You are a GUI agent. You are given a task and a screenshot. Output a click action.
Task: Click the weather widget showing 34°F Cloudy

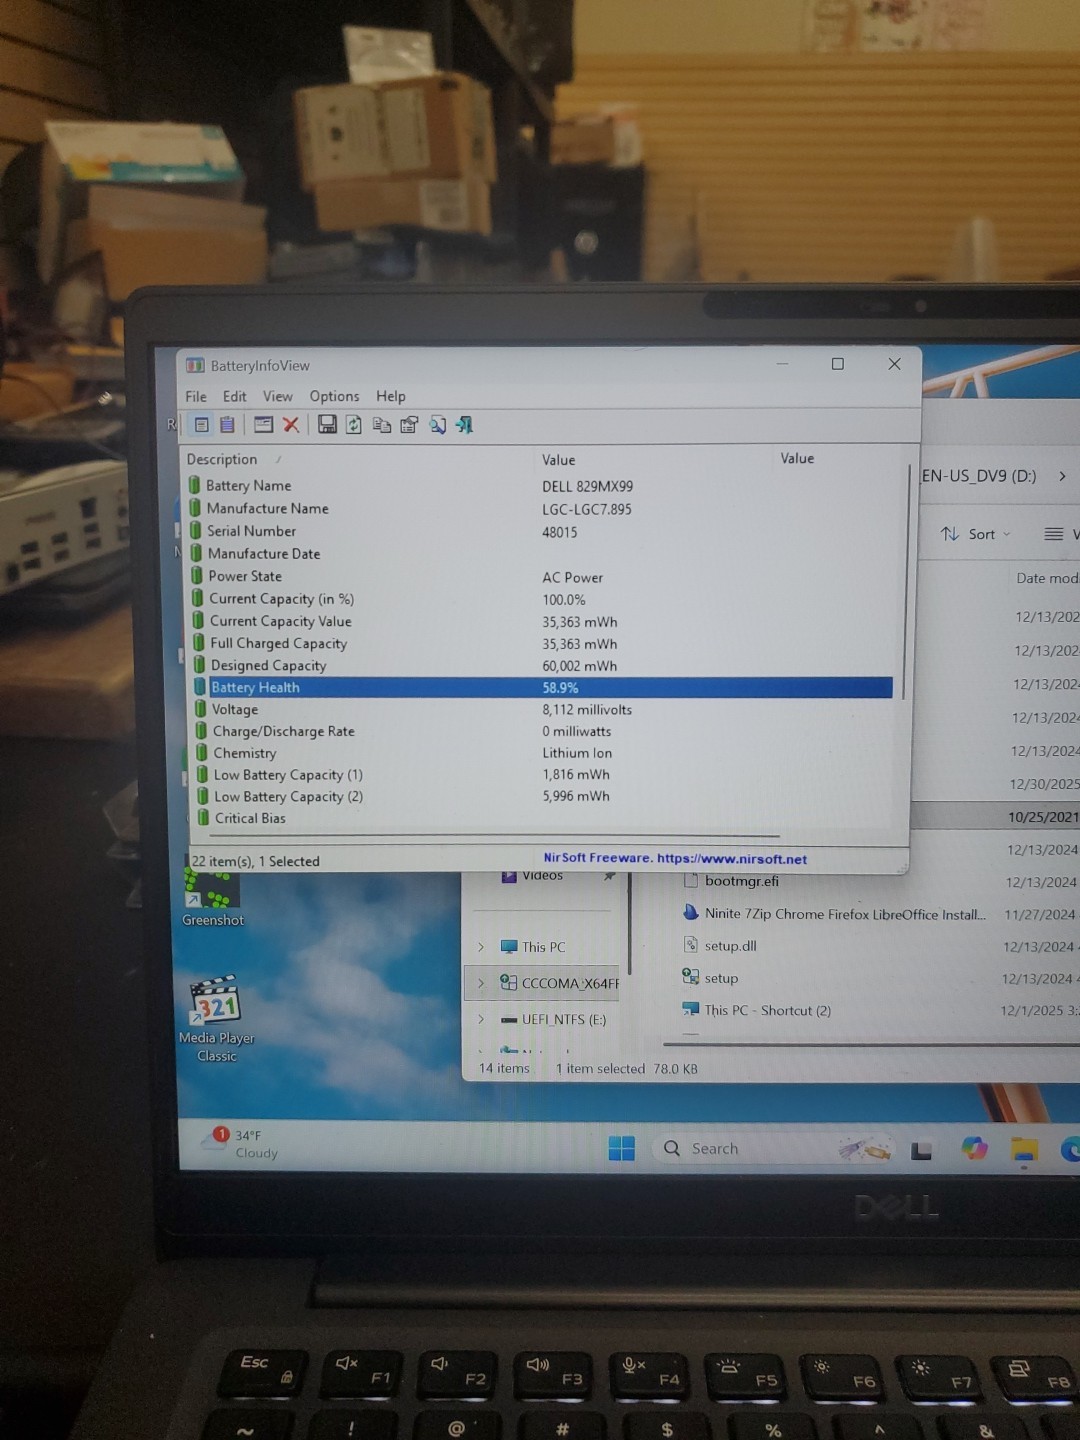240,1144
